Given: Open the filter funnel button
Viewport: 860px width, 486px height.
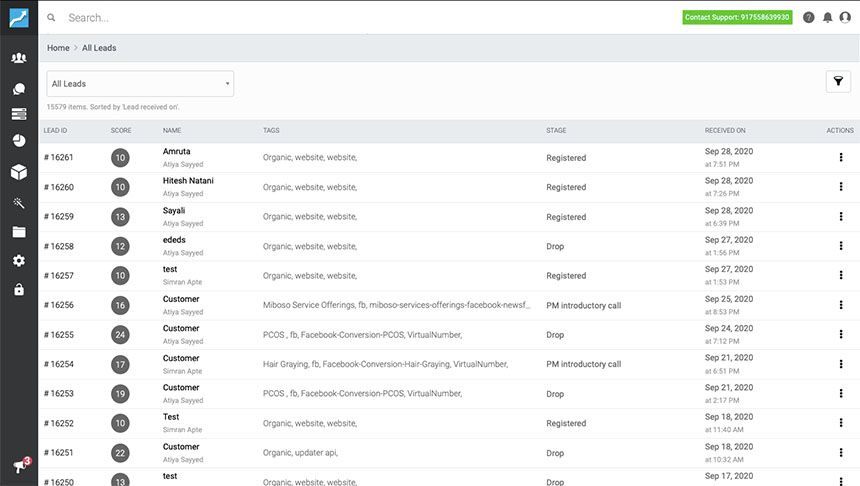Looking at the screenshot, I should click(838, 82).
